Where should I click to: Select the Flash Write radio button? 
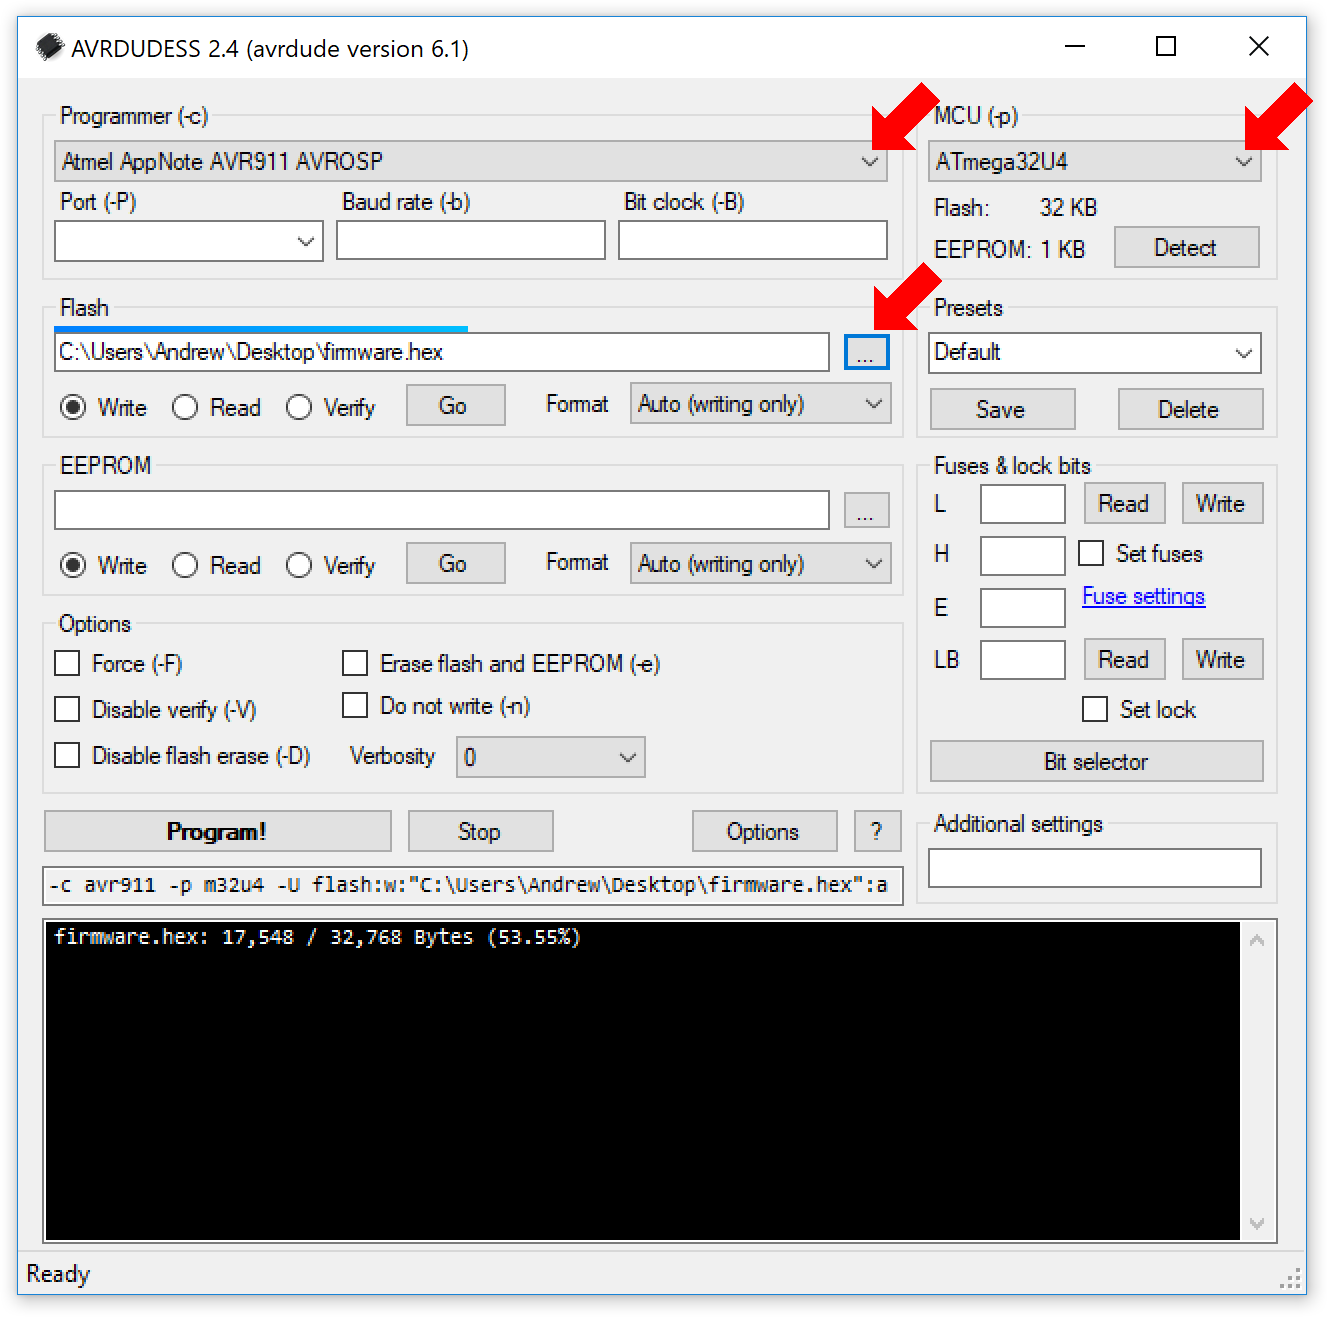73,407
